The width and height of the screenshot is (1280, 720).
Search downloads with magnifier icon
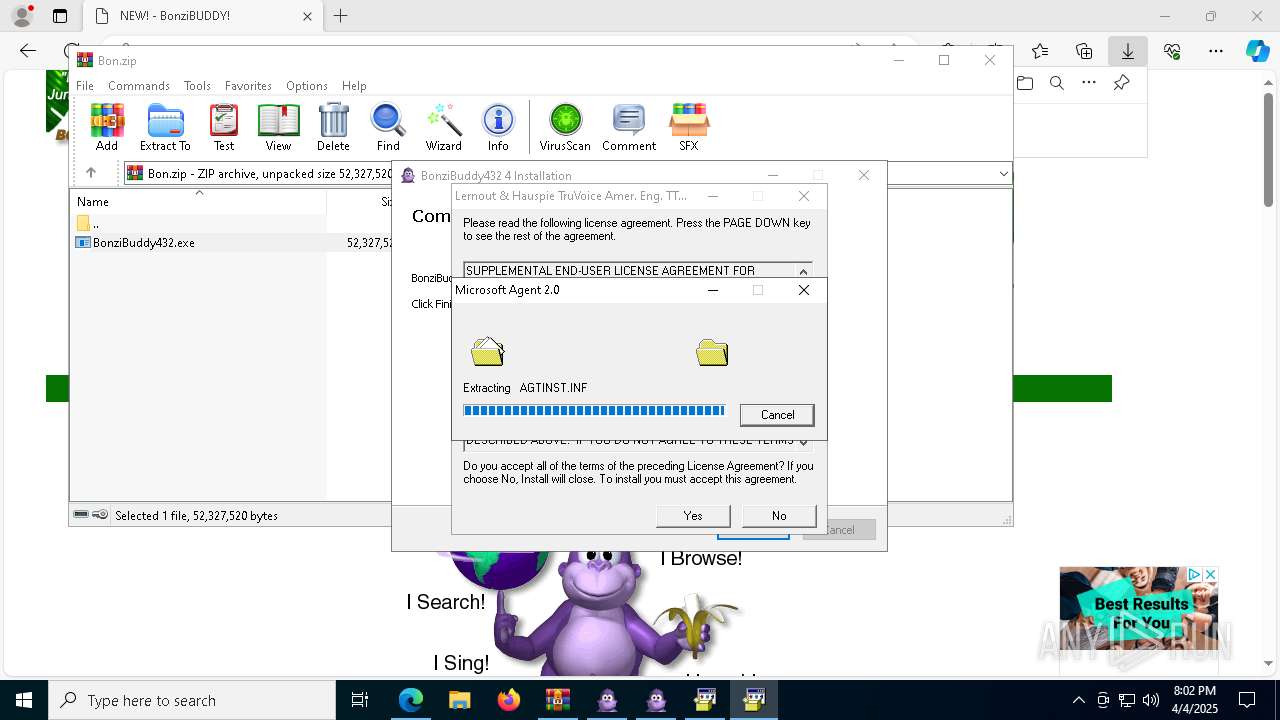click(x=1057, y=83)
